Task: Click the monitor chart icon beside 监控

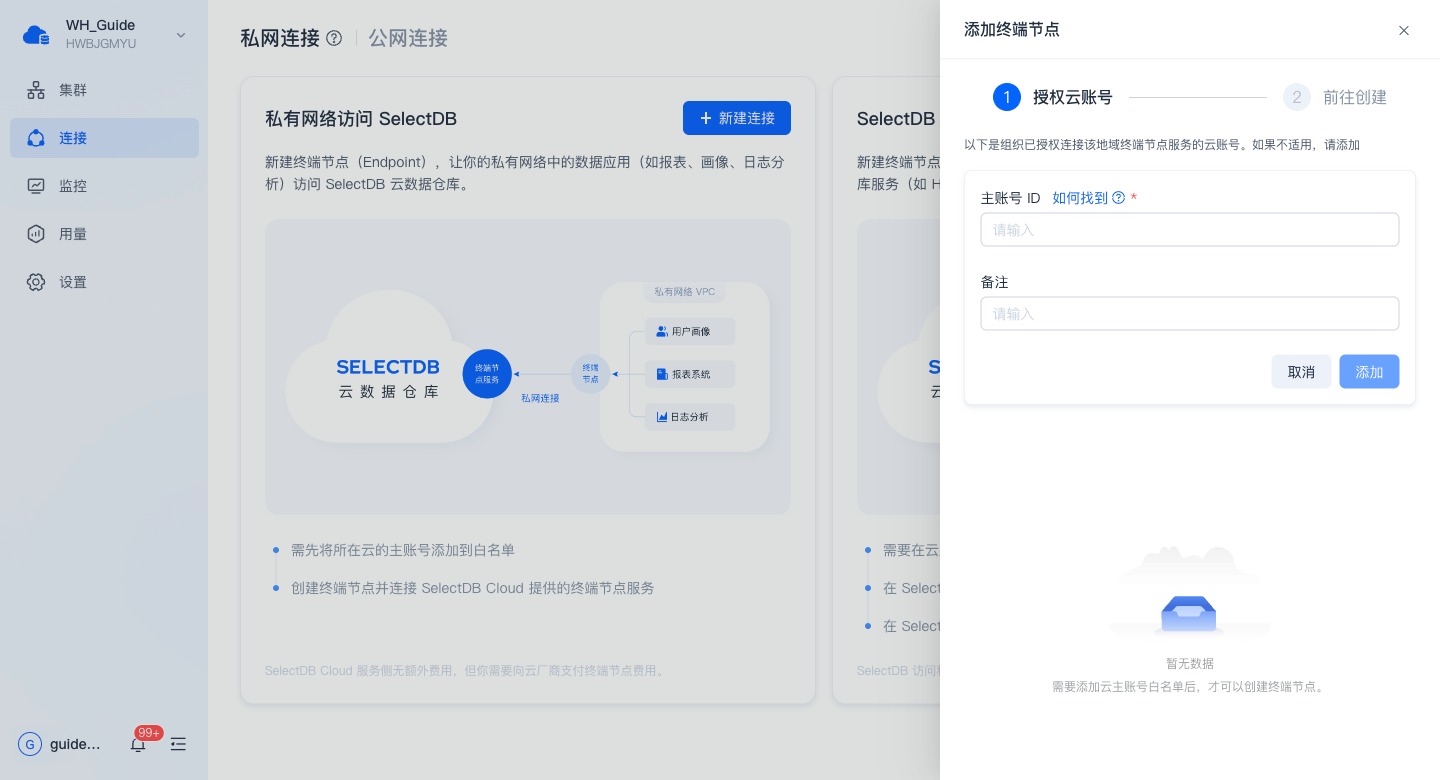Action: click(36, 186)
